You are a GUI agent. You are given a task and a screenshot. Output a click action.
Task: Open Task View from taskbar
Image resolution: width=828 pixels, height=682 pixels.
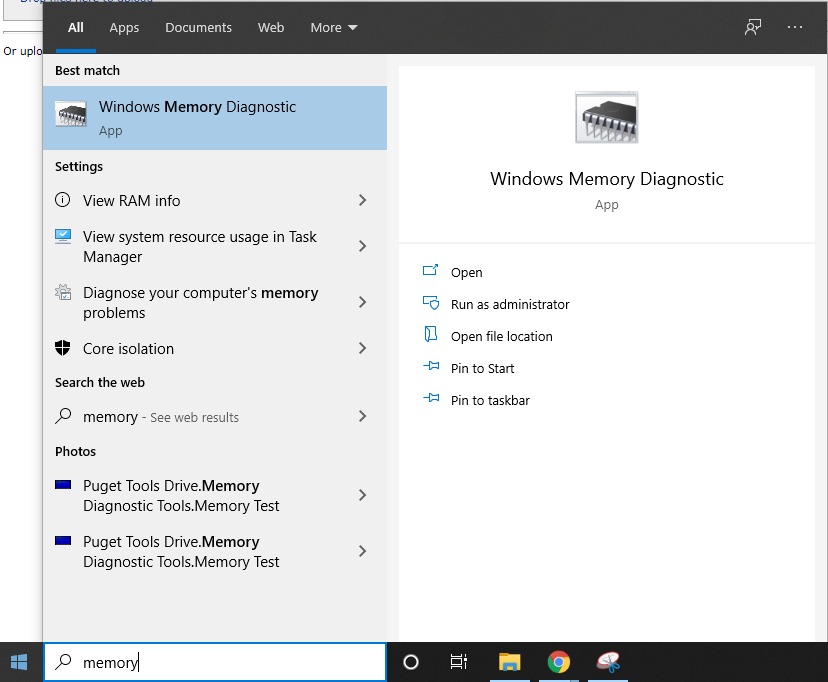[x=459, y=662]
